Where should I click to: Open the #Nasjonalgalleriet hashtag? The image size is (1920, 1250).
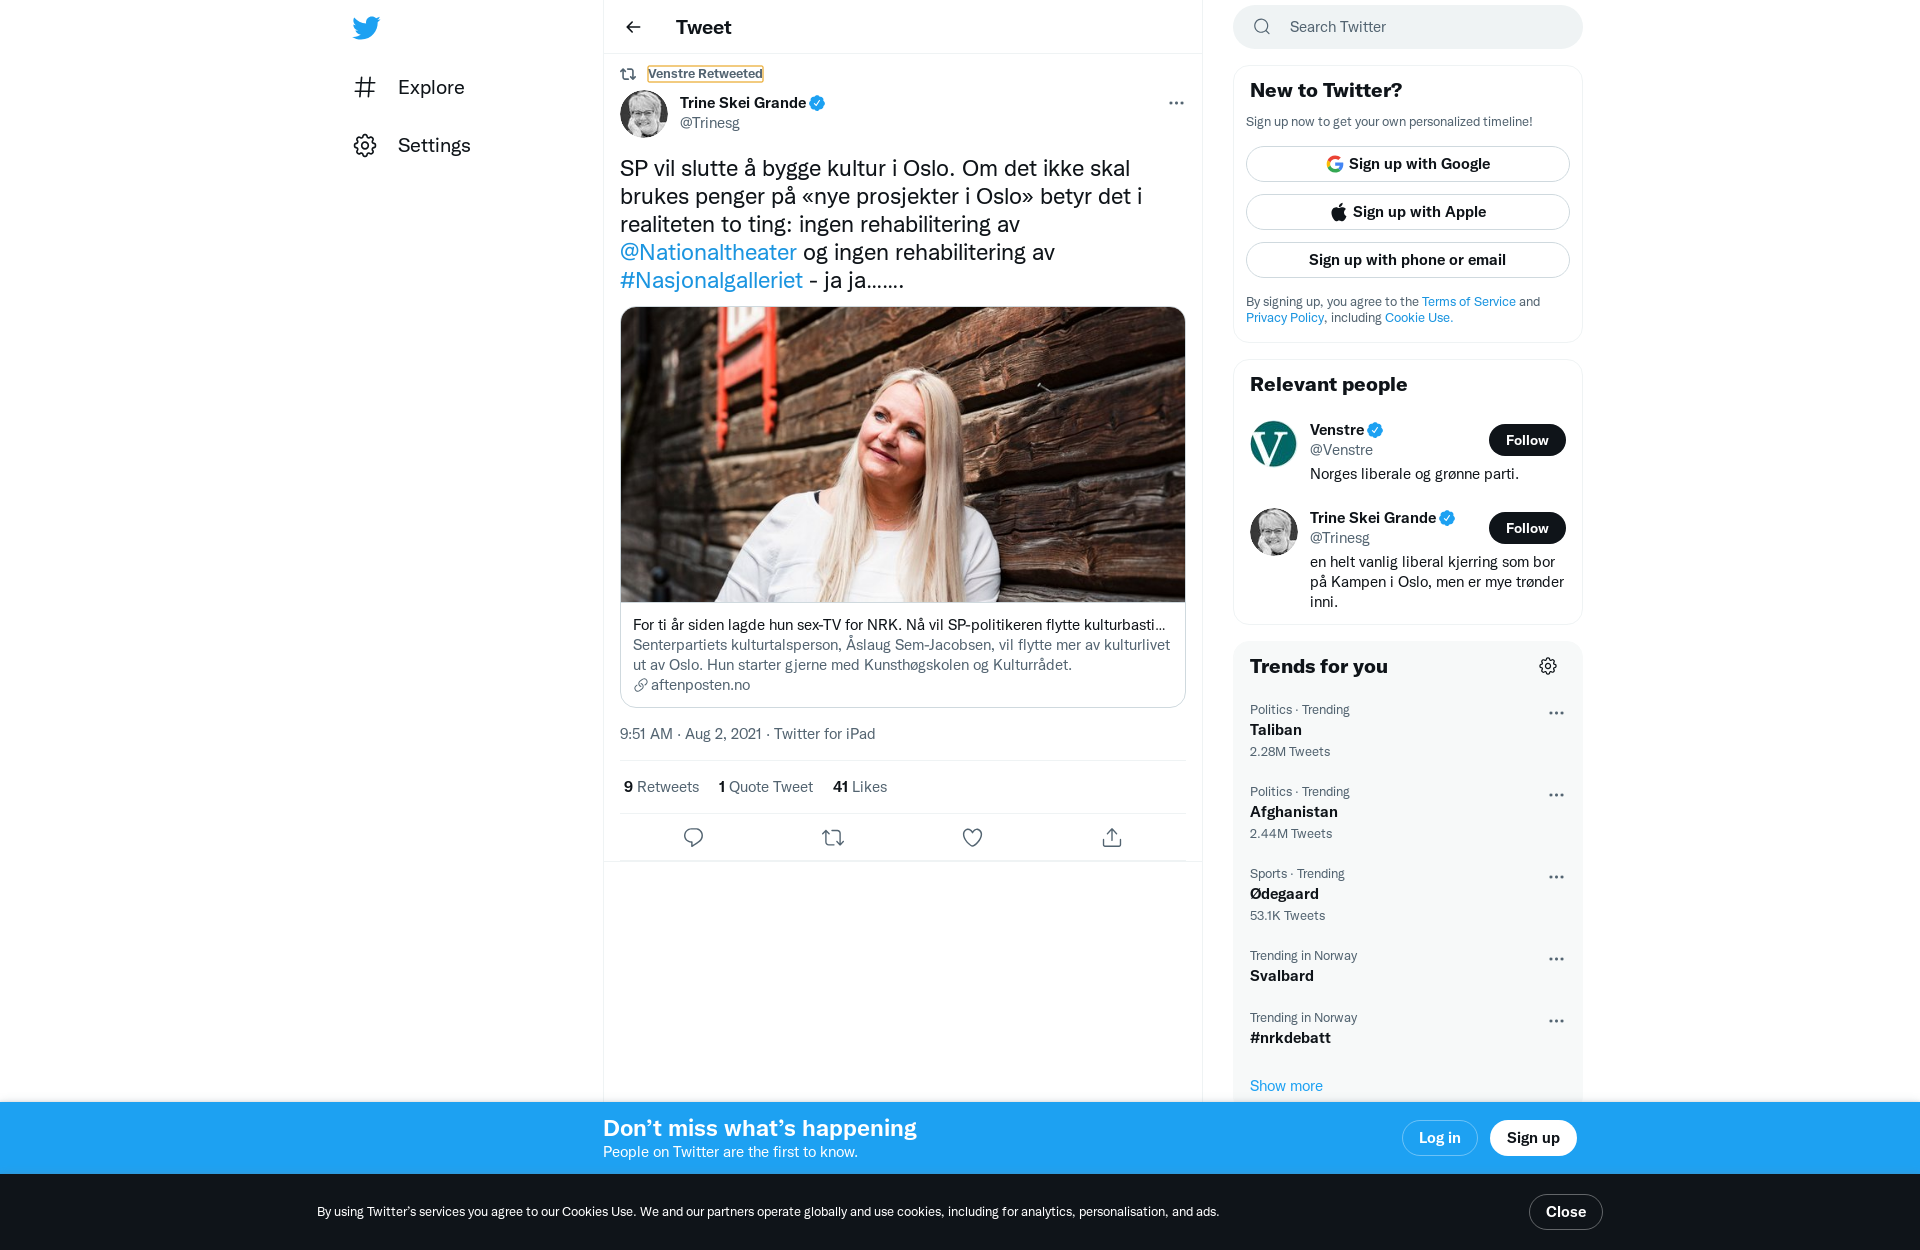click(x=711, y=280)
